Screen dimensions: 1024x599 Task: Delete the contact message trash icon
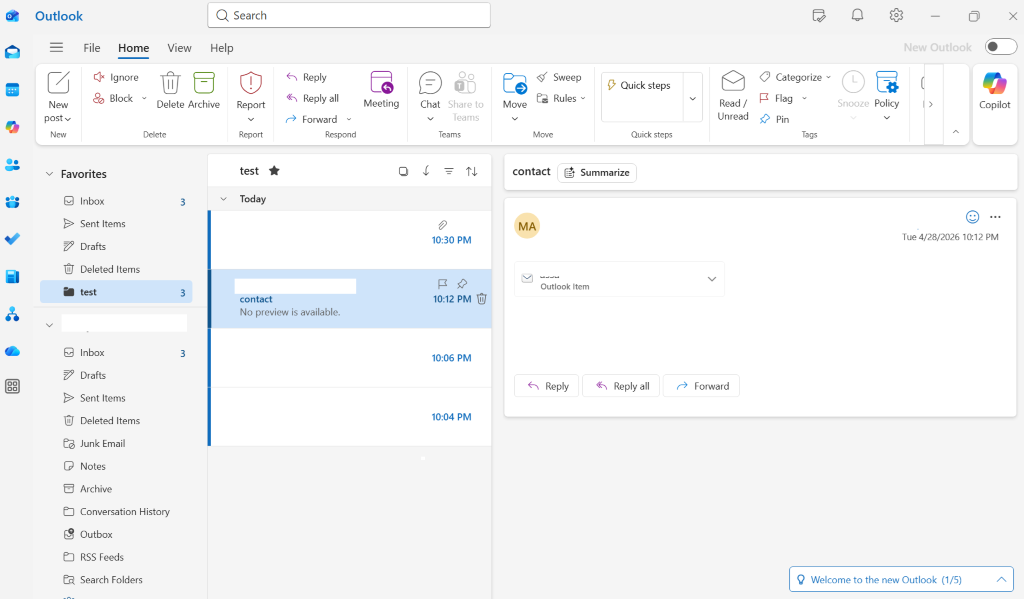482,299
